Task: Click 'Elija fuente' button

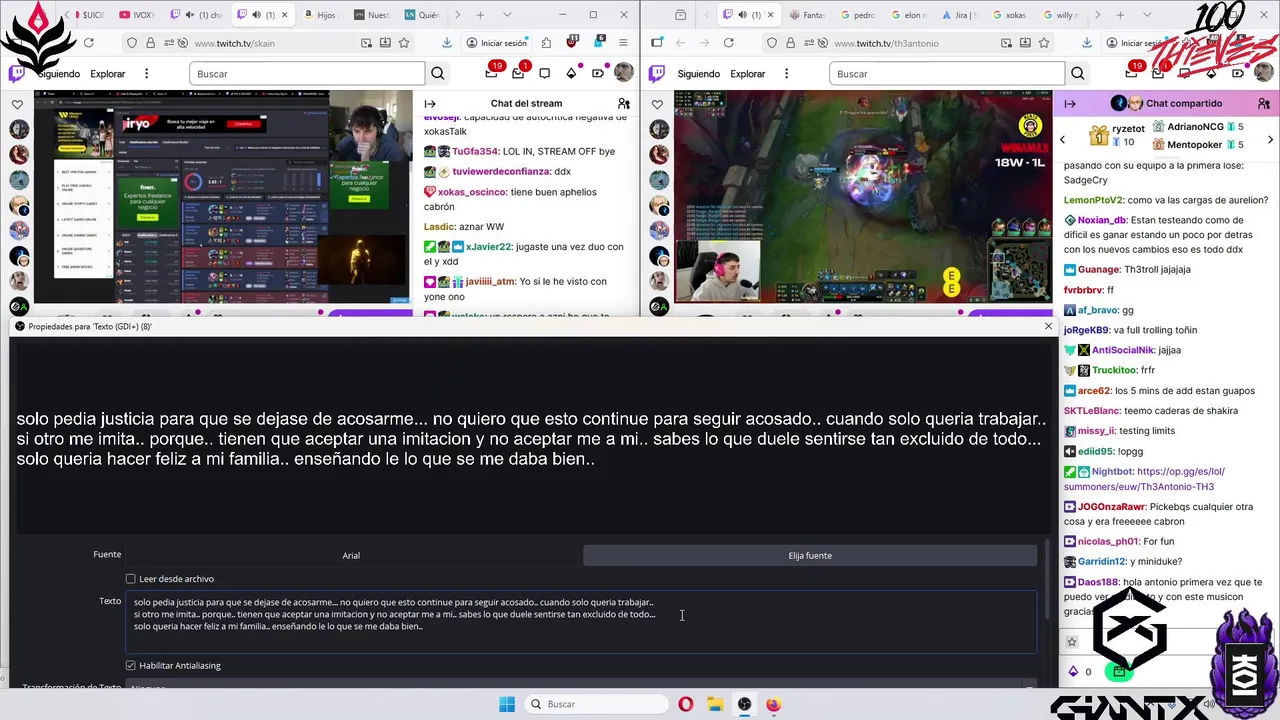Action: tap(810, 555)
